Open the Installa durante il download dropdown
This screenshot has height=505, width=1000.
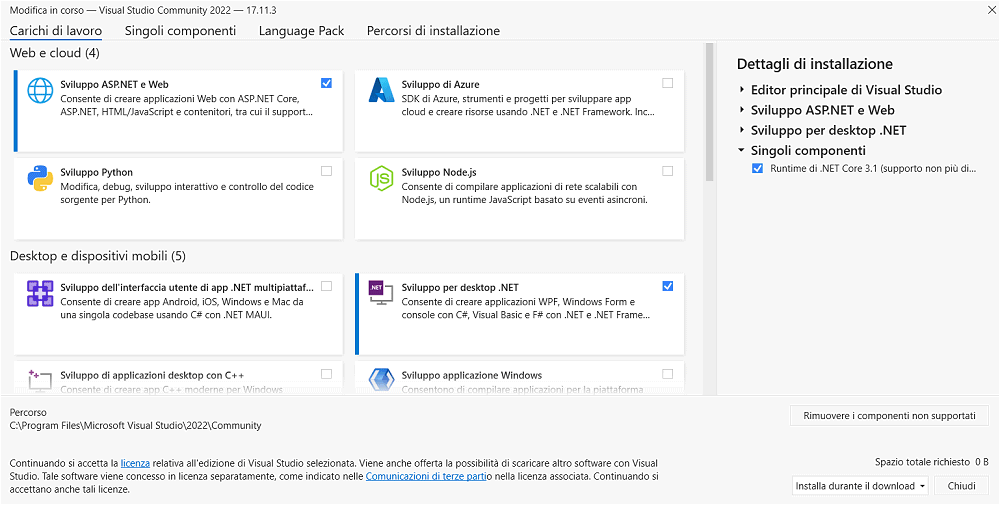point(860,486)
